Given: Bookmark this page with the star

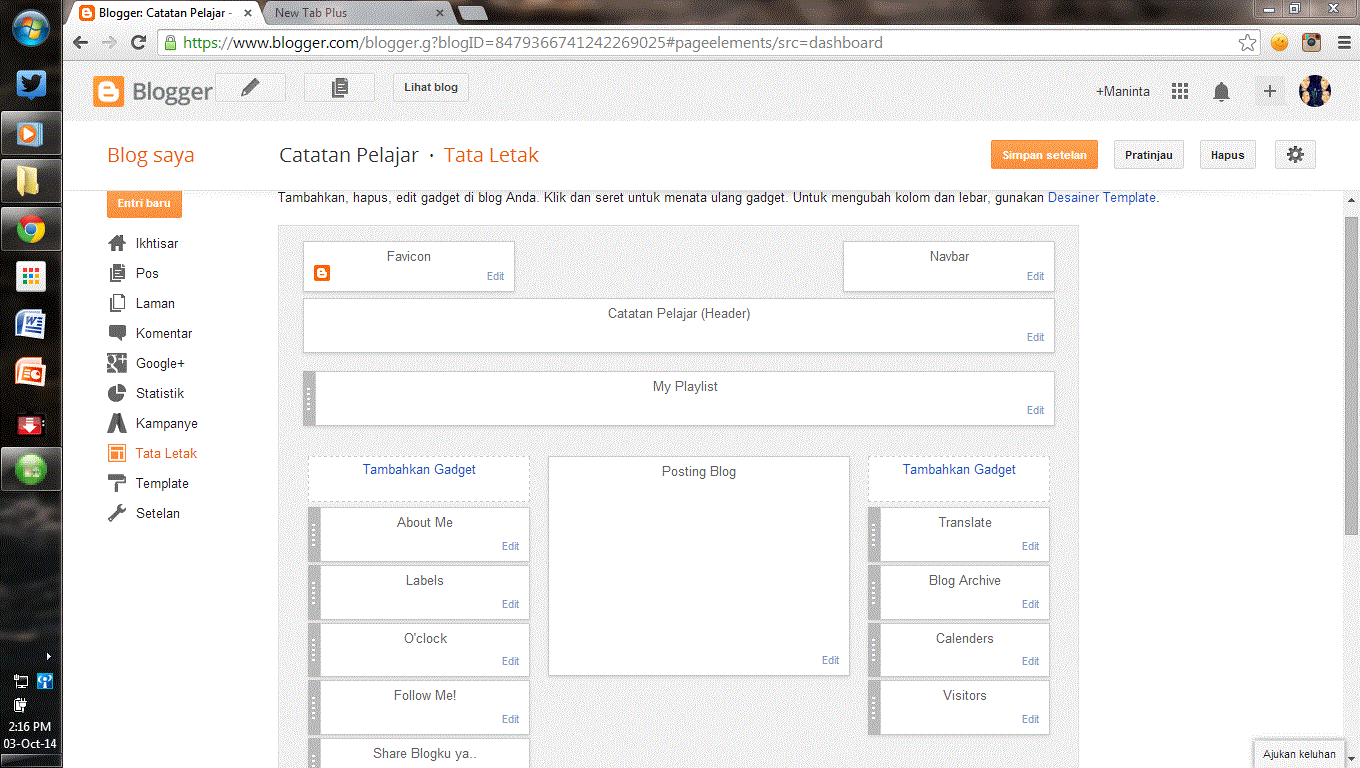Looking at the screenshot, I should click(1247, 43).
